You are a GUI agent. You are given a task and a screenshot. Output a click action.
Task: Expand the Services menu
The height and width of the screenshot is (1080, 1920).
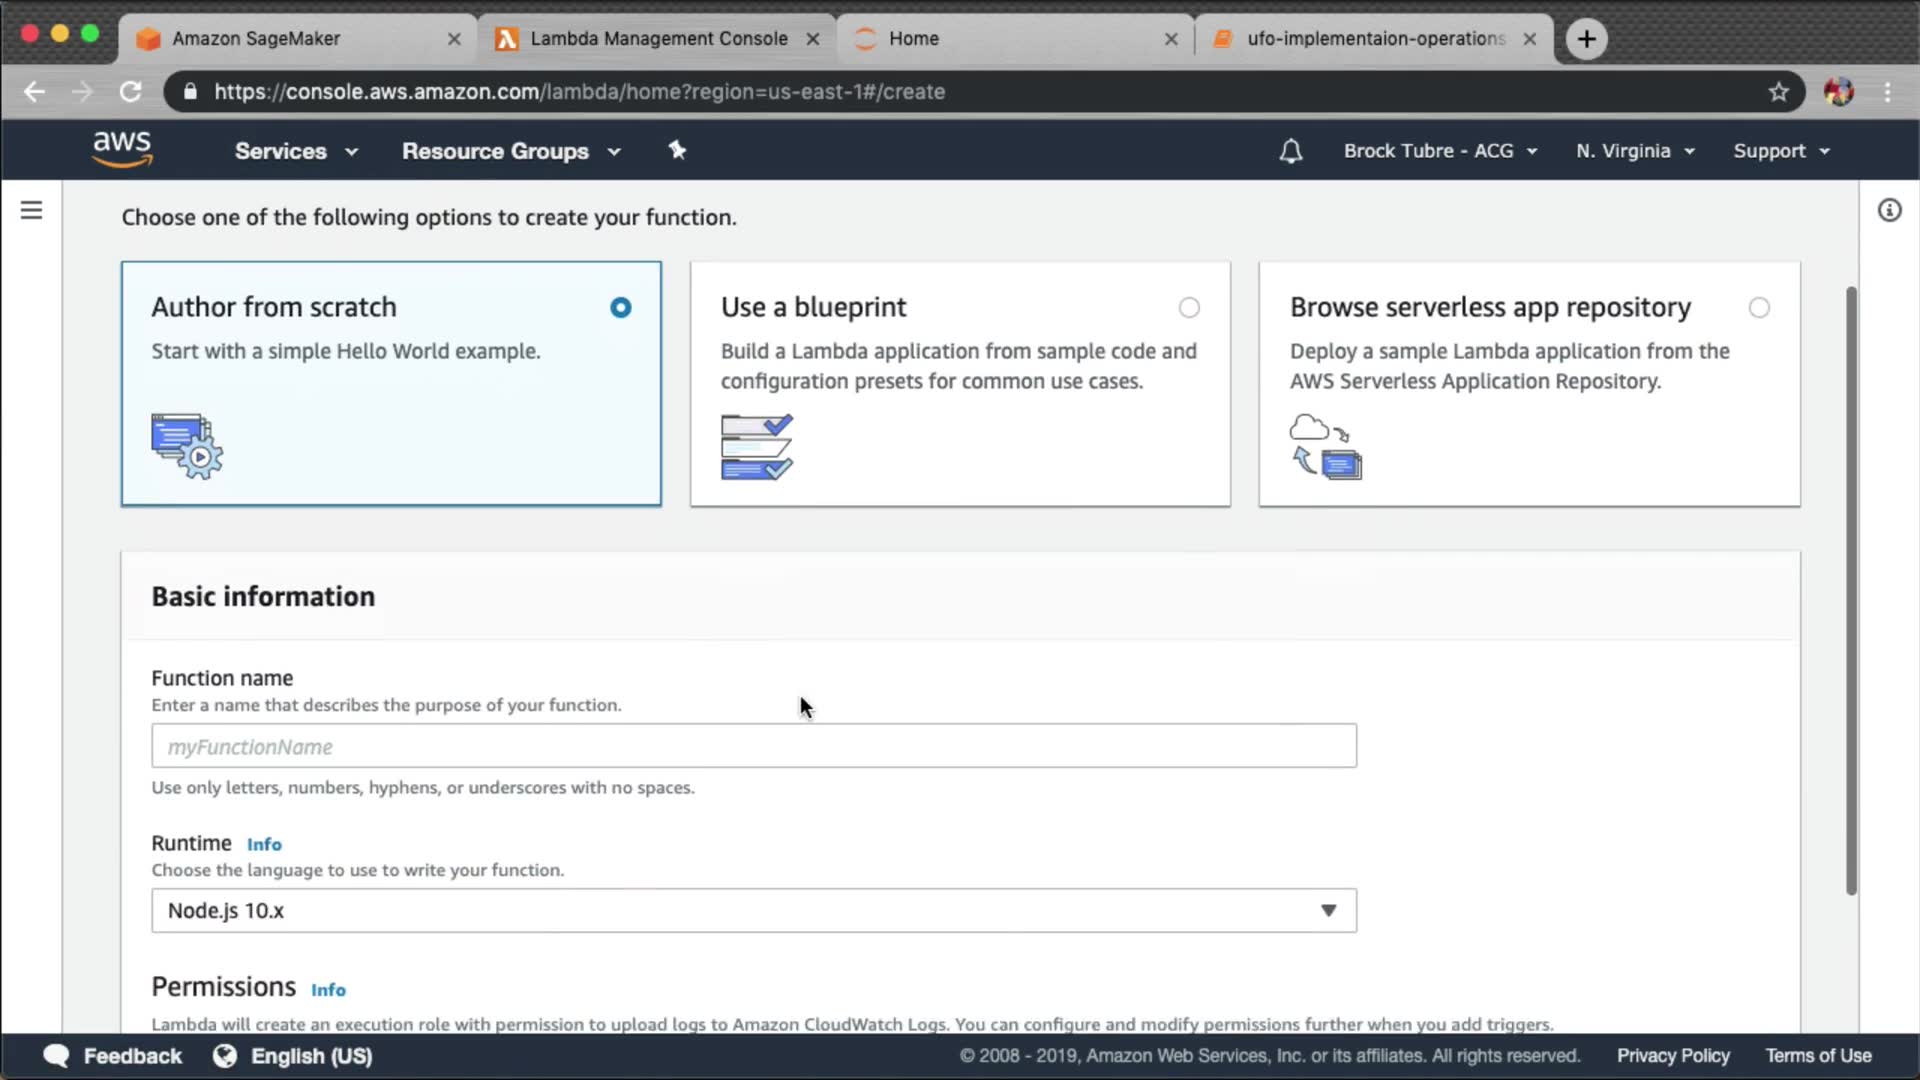295,151
